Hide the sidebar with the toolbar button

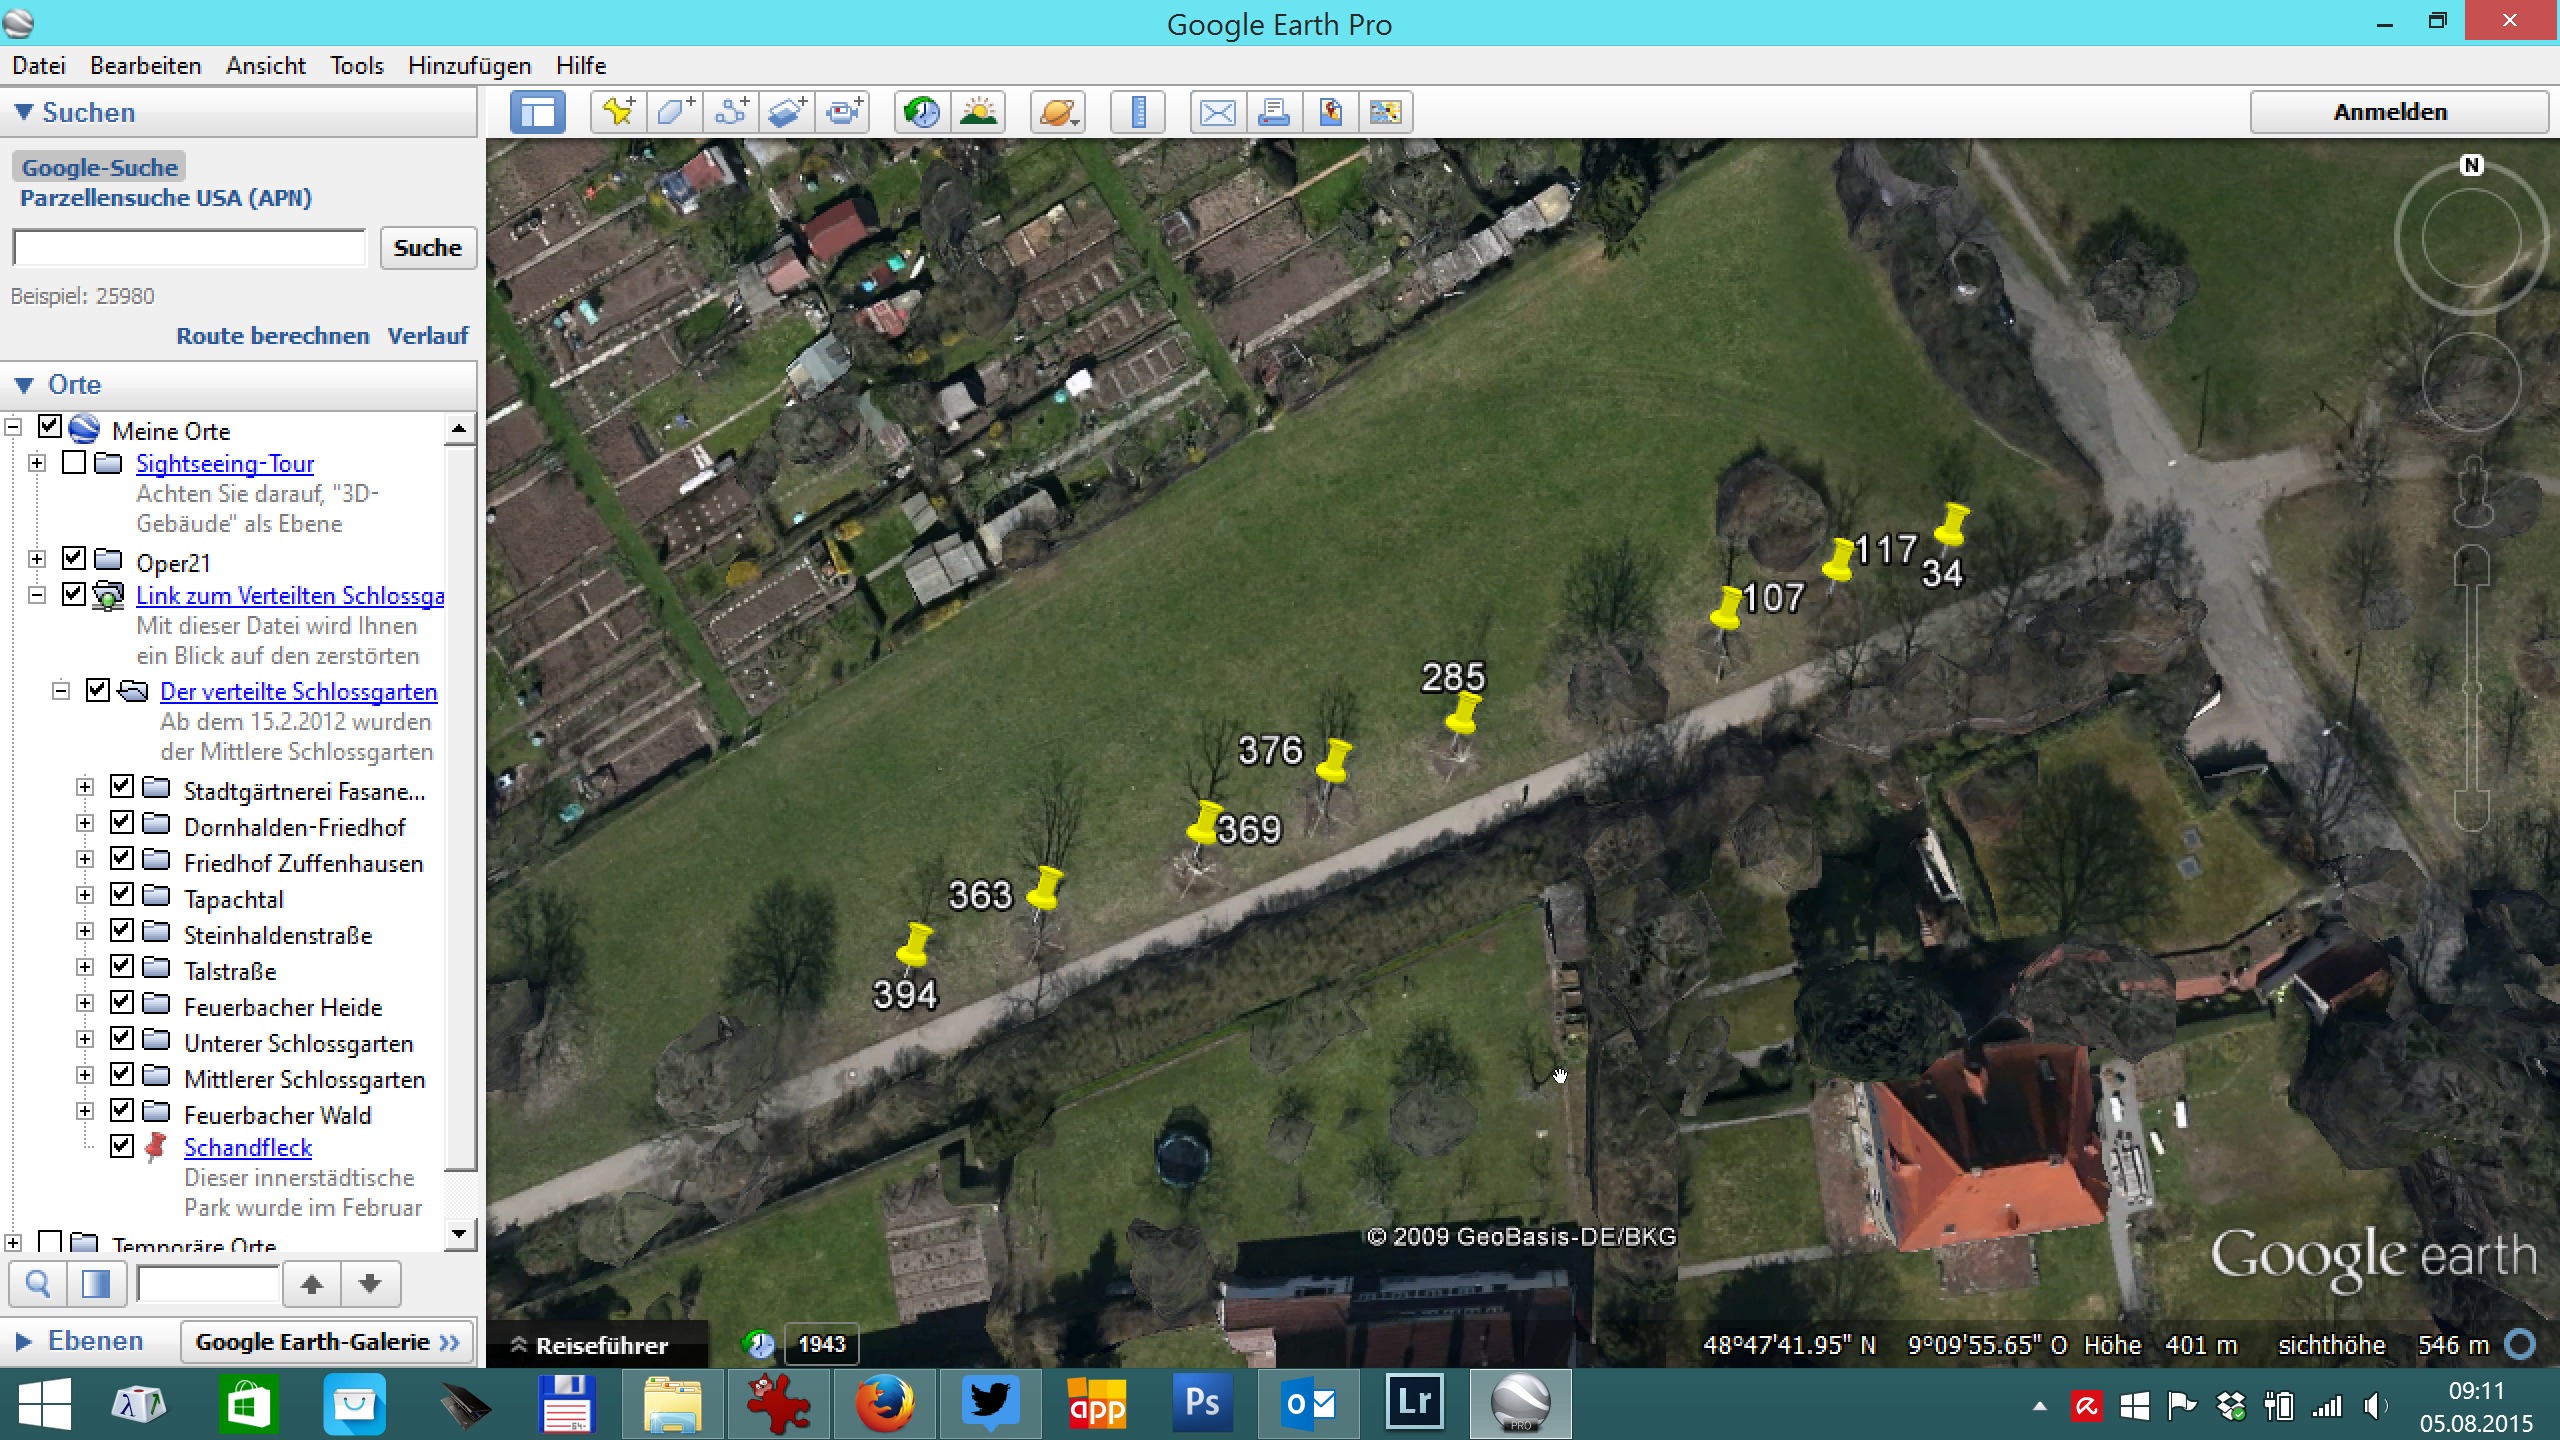pos(538,112)
